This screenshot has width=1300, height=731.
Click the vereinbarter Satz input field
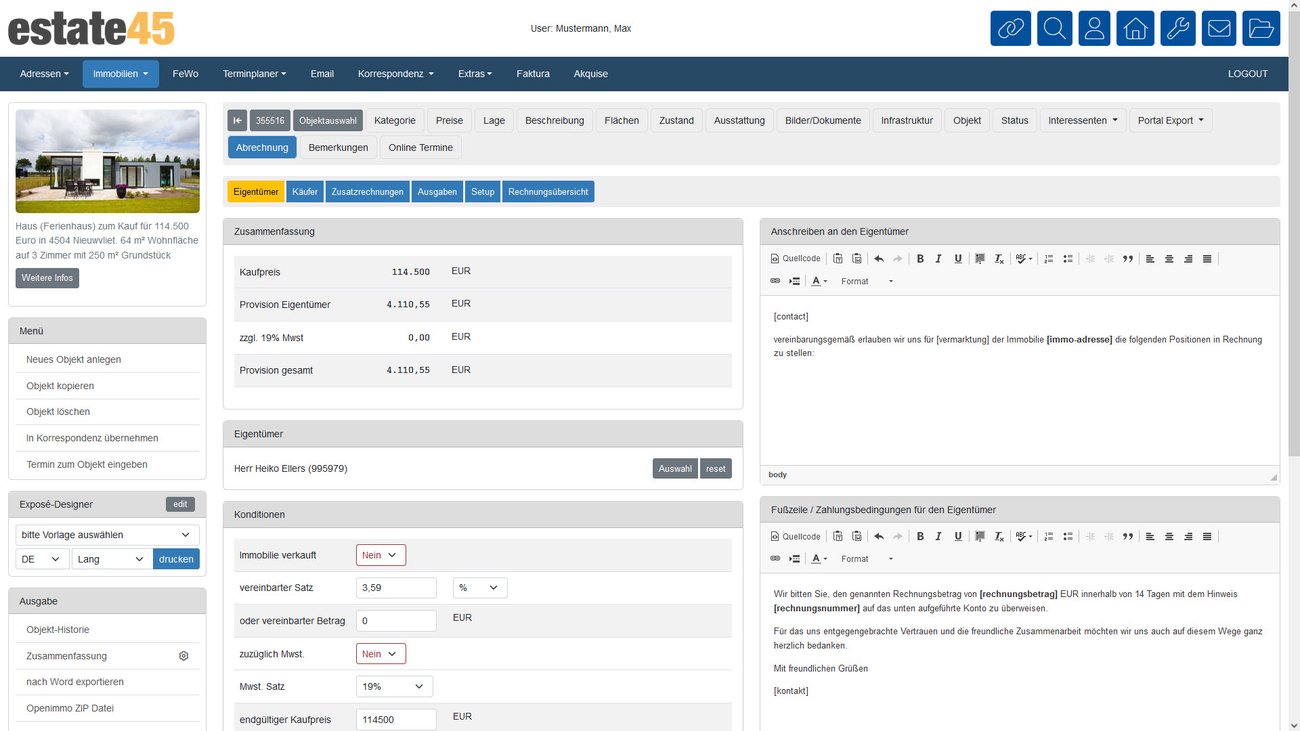pos(396,588)
